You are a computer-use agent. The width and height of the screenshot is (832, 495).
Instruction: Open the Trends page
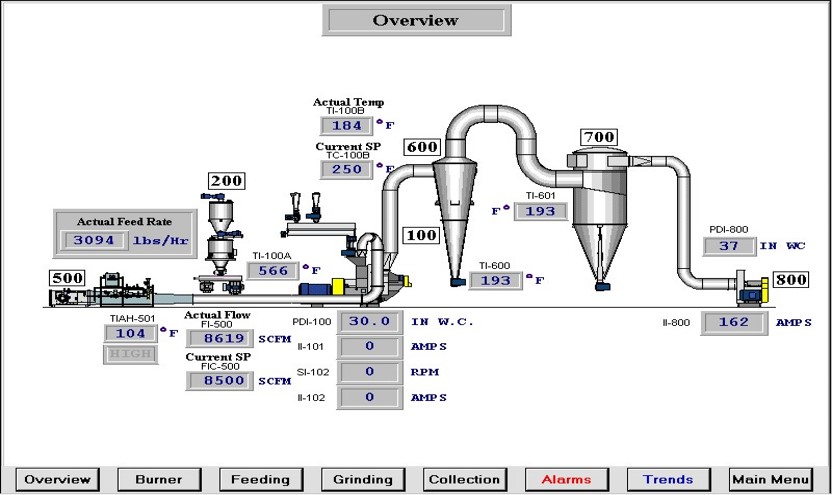[668, 479]
